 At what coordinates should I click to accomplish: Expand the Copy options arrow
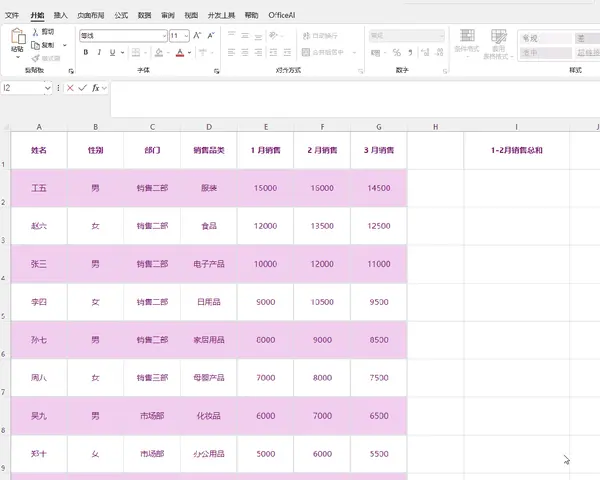coord(65,45)
